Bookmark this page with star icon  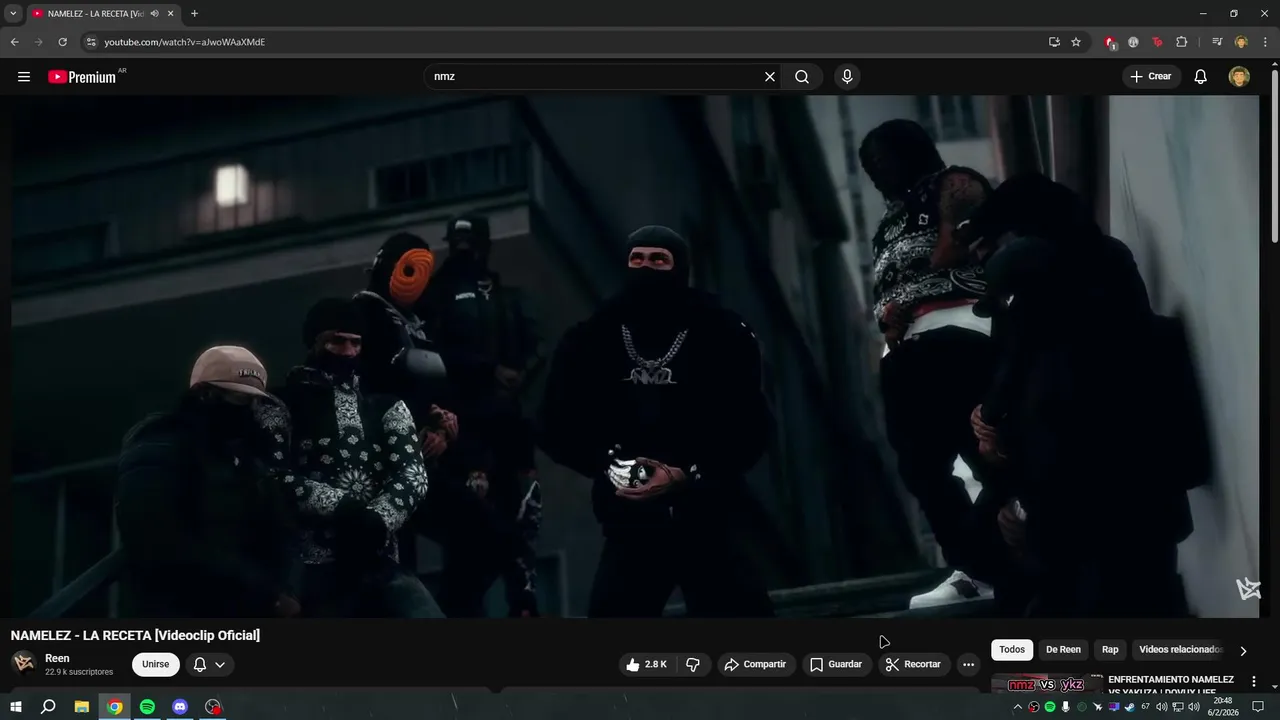(x=1076, y=42)
